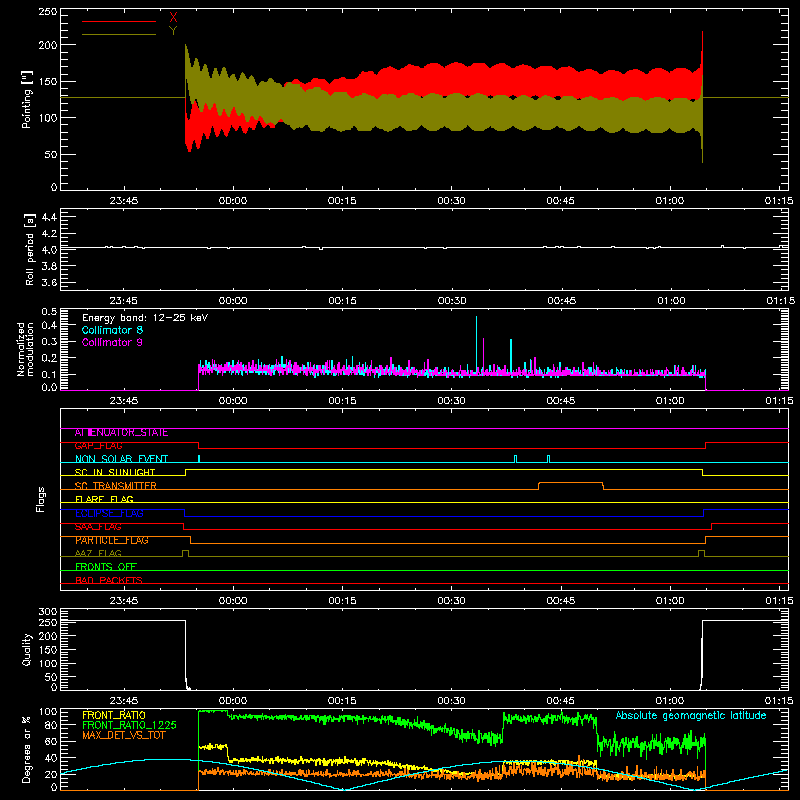800x800 pixels.
Task: Click the 'PARTICLE_FLAG' label
Action: coord(112,540)
